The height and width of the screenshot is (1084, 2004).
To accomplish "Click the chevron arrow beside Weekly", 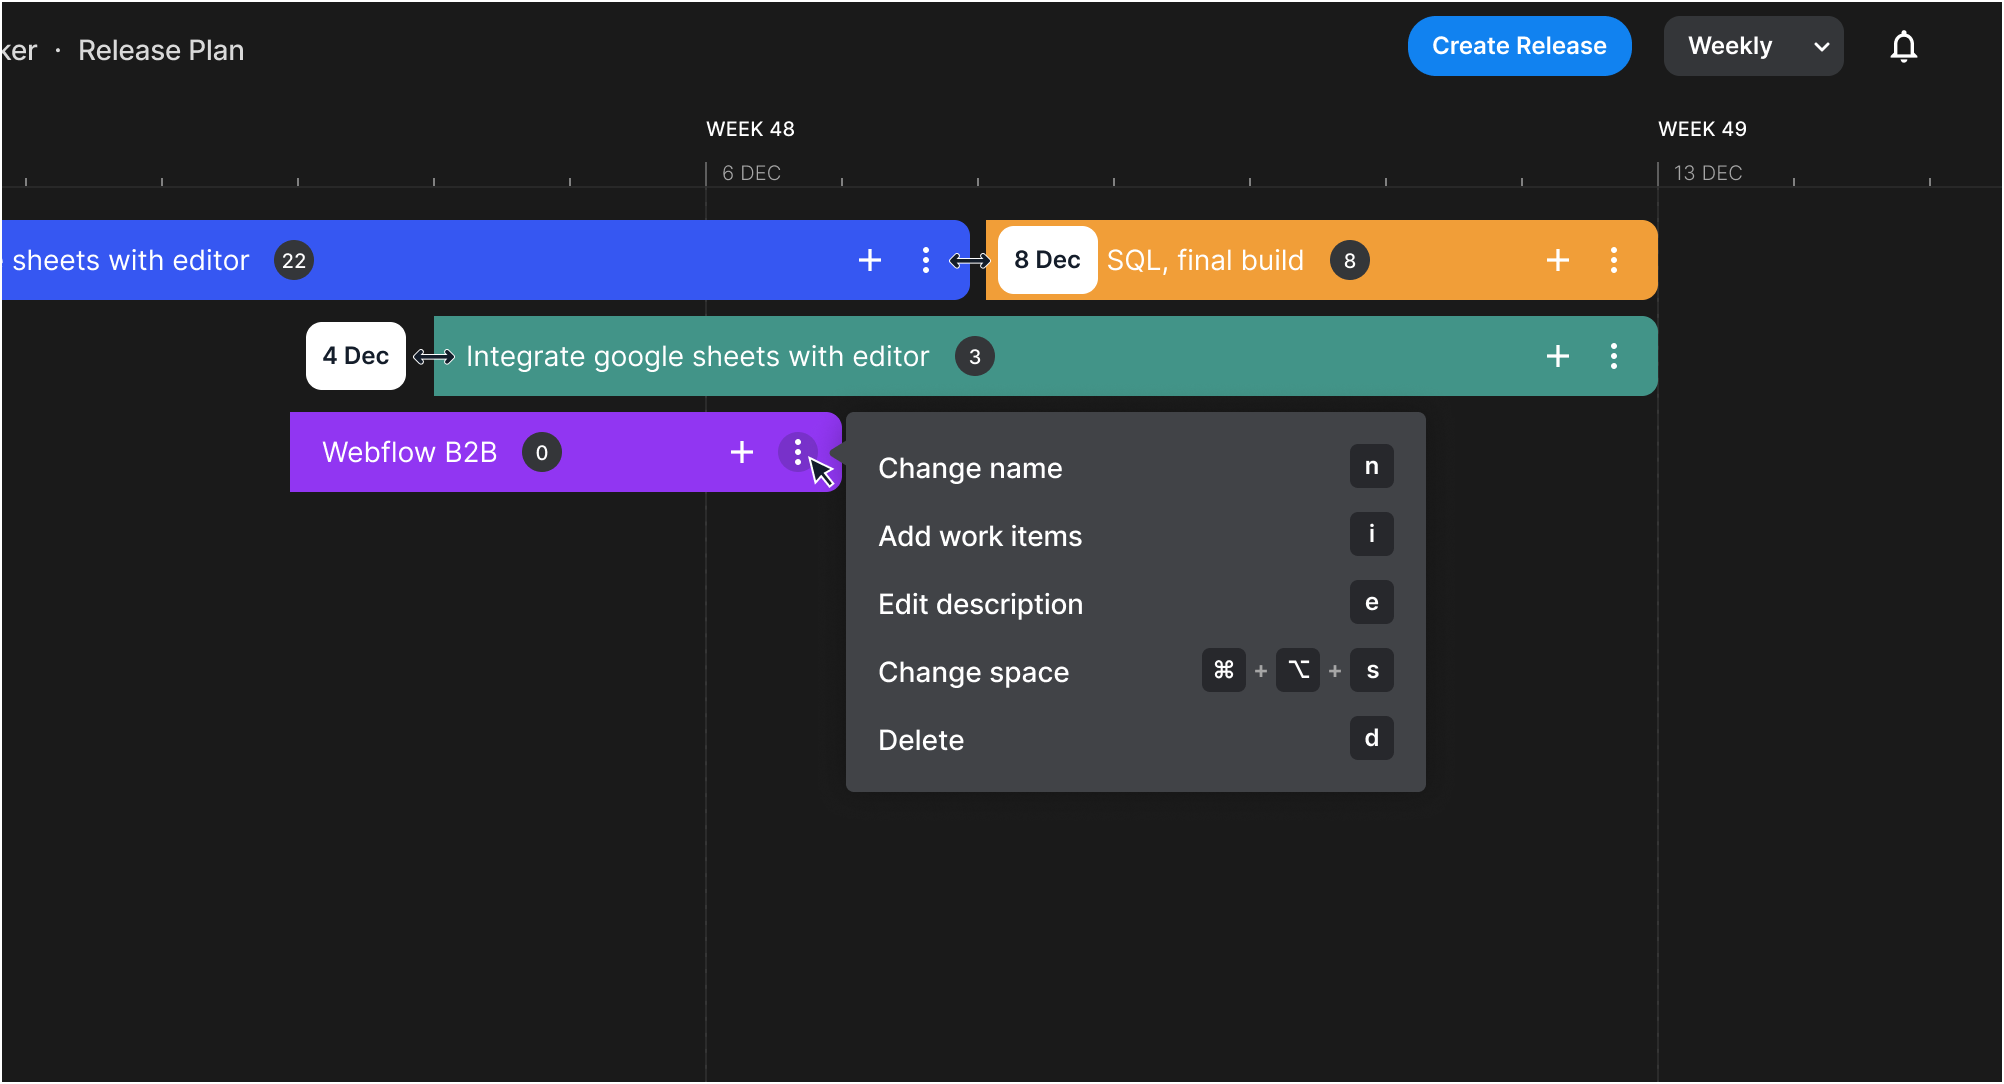I will point(1821,47).
